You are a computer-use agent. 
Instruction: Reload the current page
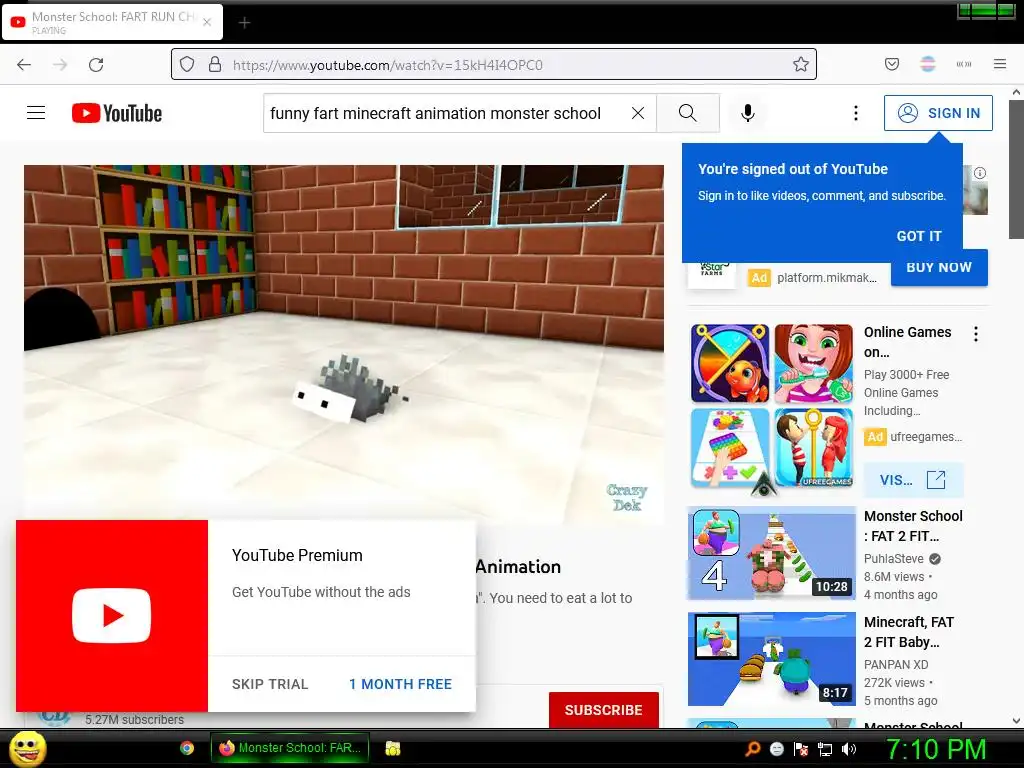[96, 65]
